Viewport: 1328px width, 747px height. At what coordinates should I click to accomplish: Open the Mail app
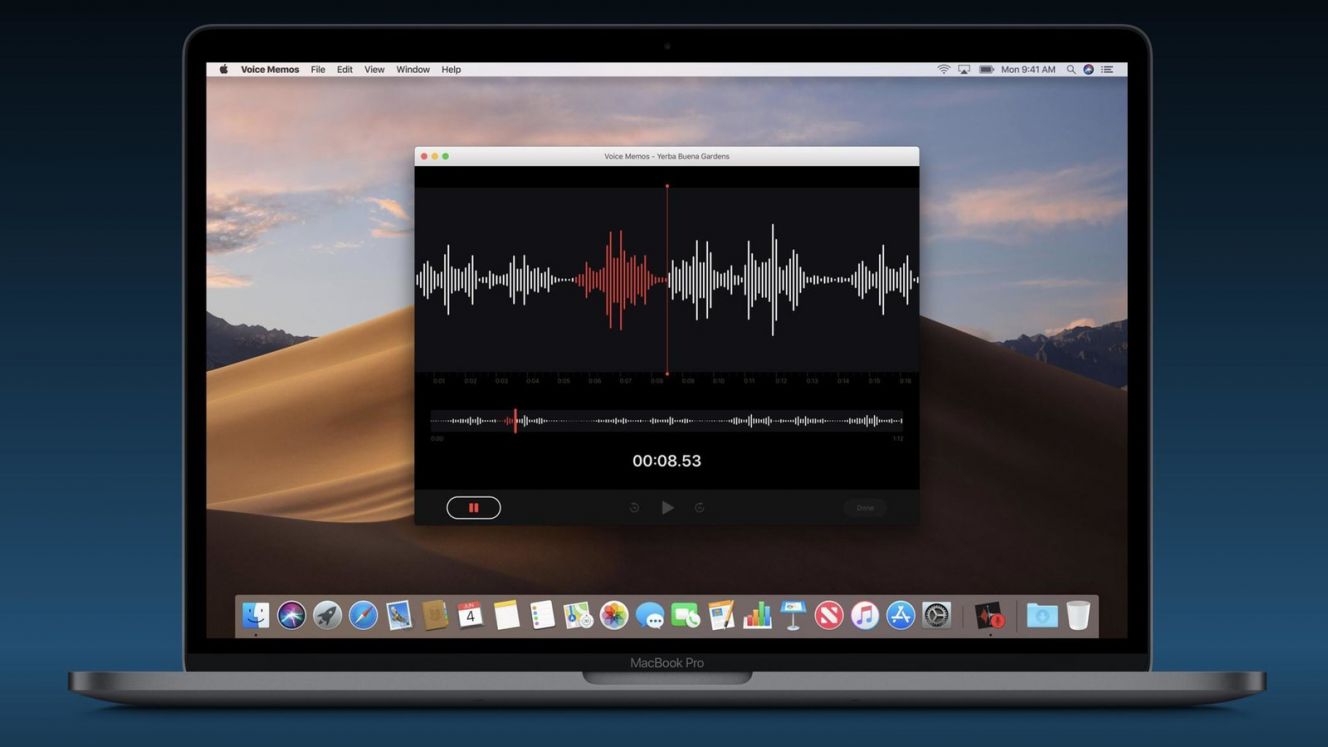pos(399,615)
